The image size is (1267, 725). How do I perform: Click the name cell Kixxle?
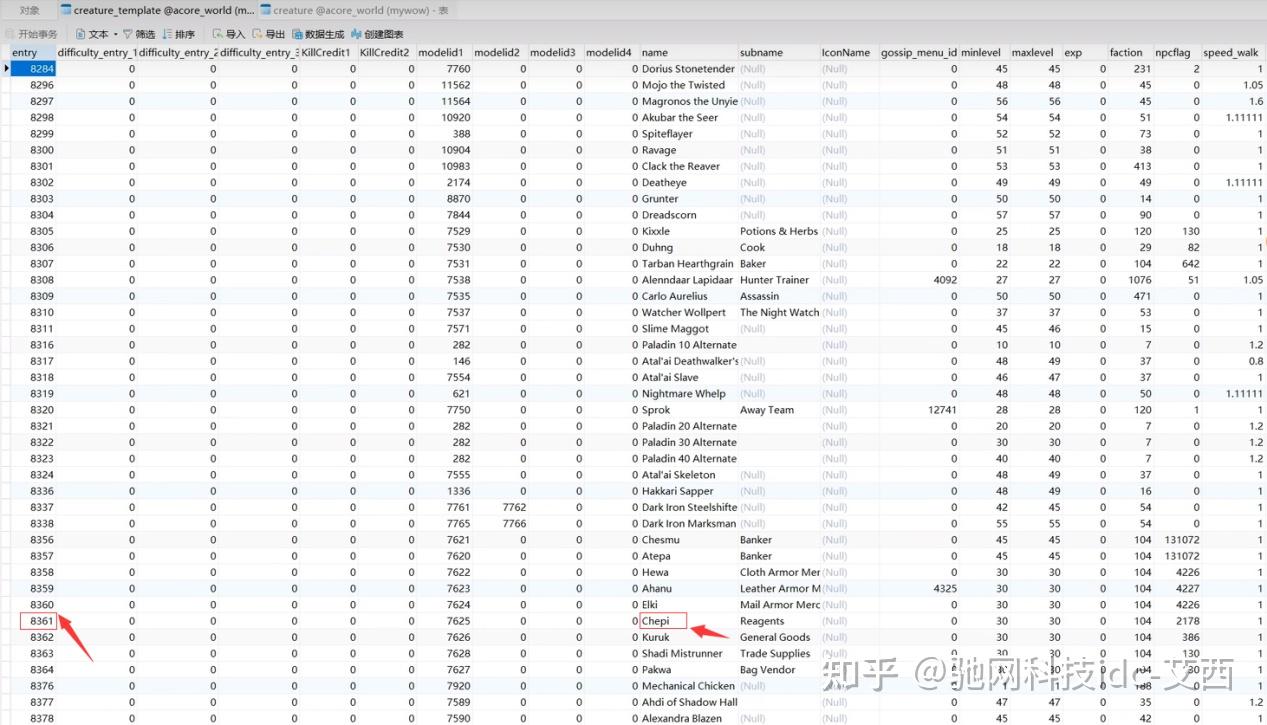click(x=656, y=231)
